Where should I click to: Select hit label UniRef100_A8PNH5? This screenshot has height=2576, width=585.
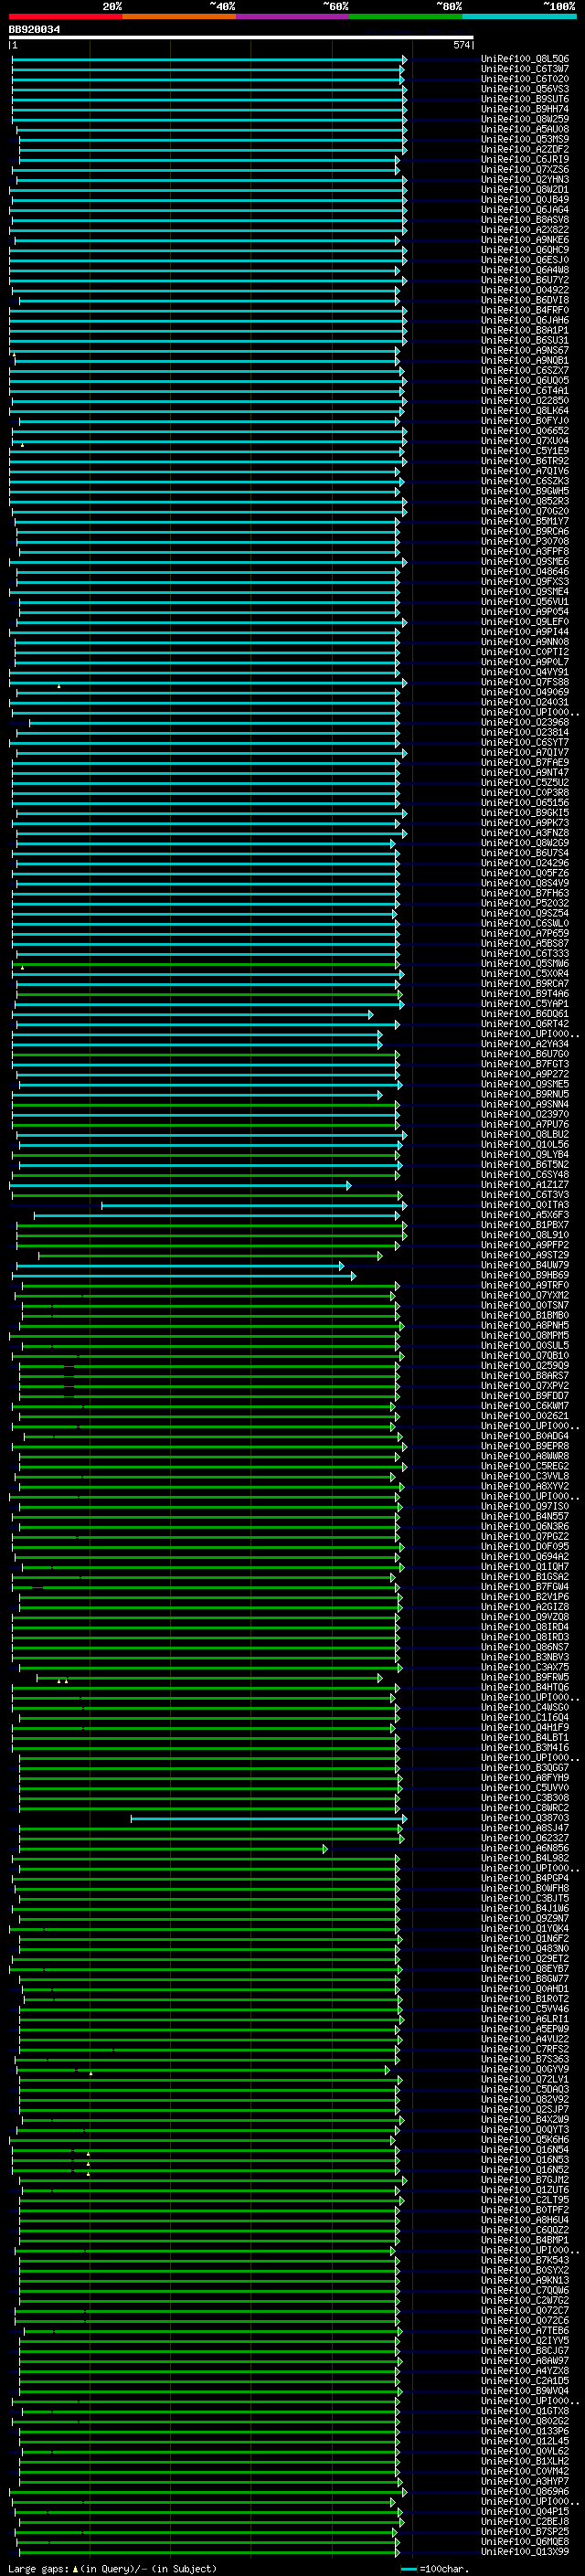coord(525,1325)
